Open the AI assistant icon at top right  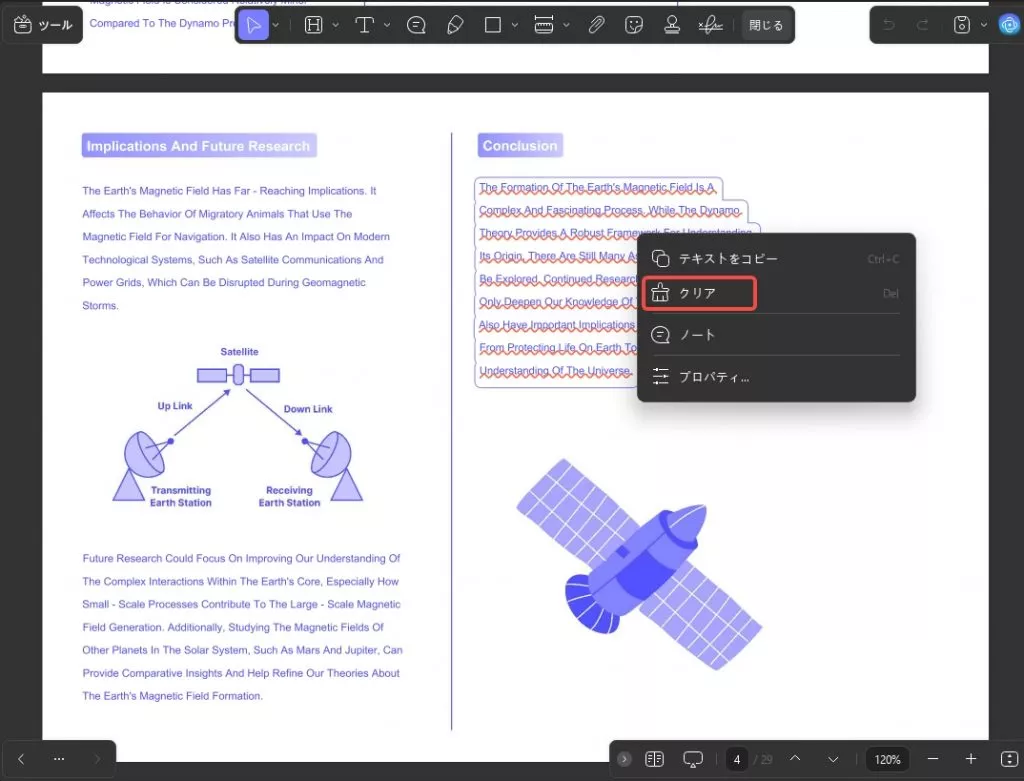[x=1010, y=25]
